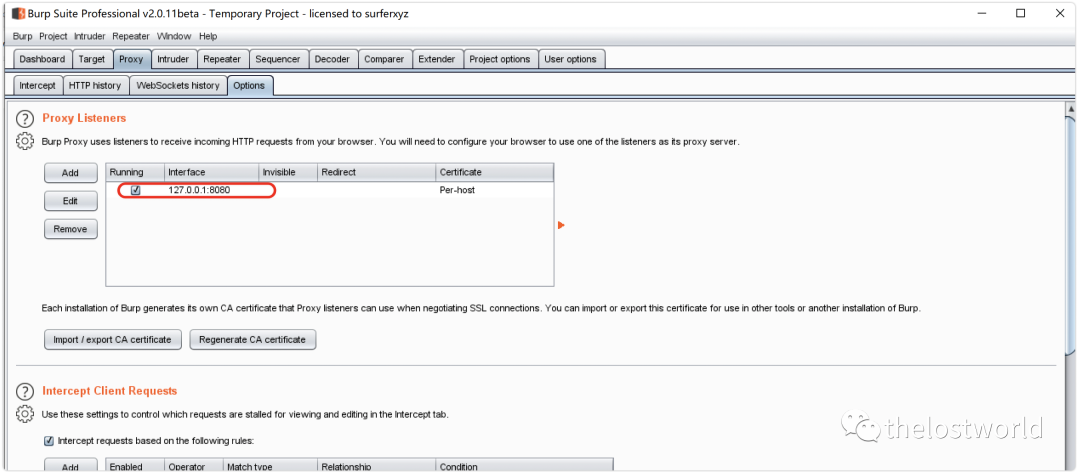Maximize the Burp Suite window

1021,13
